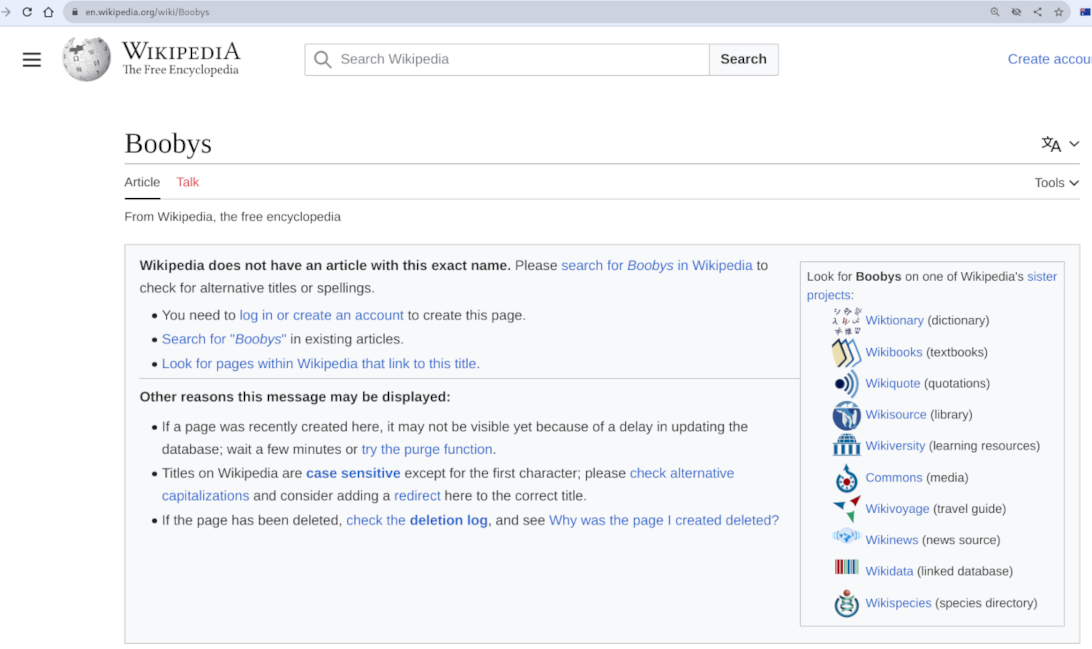
Task: Switch to the Talk tab
Action: (x=188, y=182)
